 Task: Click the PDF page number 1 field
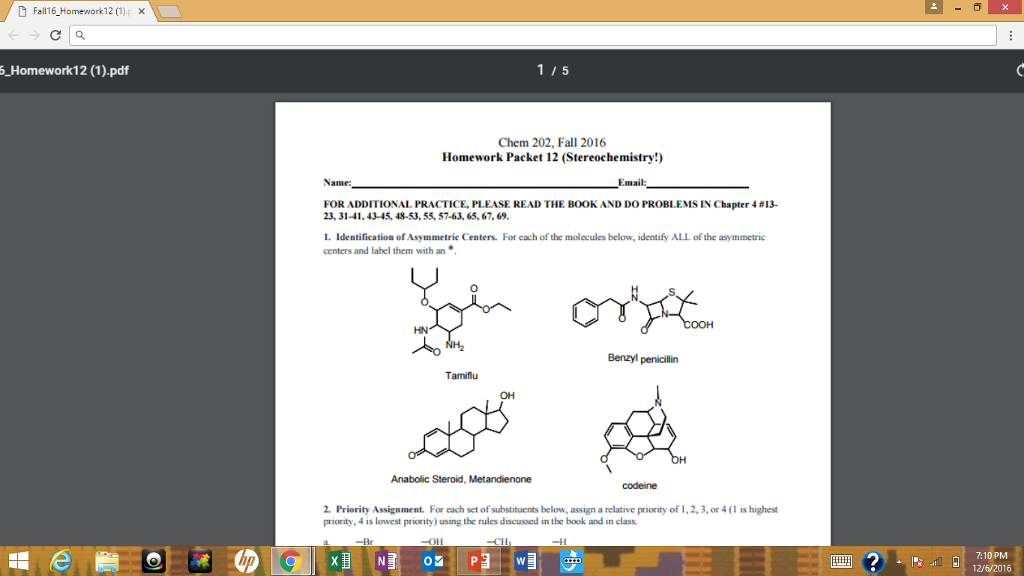click(x=540, y=70)
